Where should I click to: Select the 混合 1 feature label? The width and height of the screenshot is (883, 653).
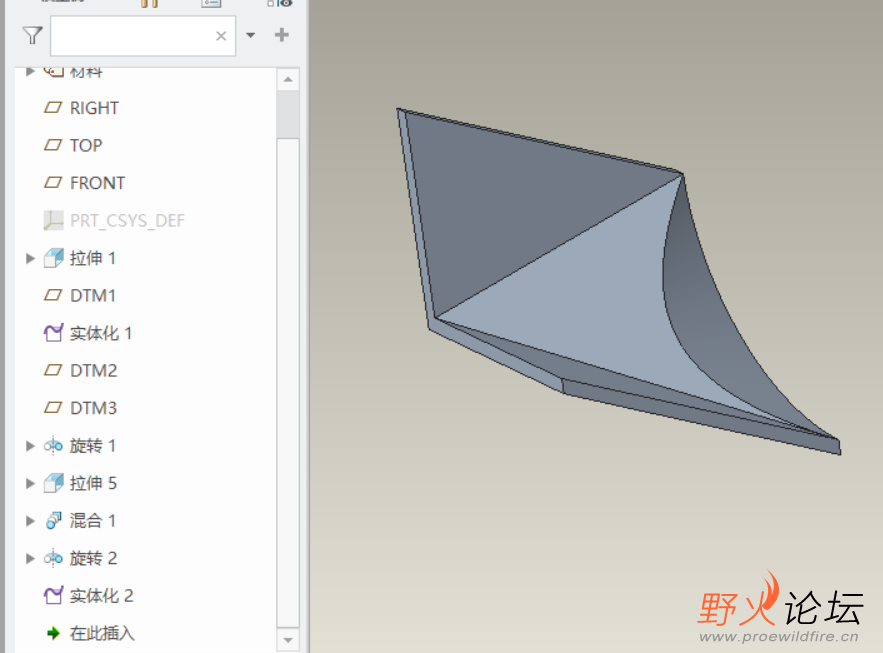click(93, 521)
